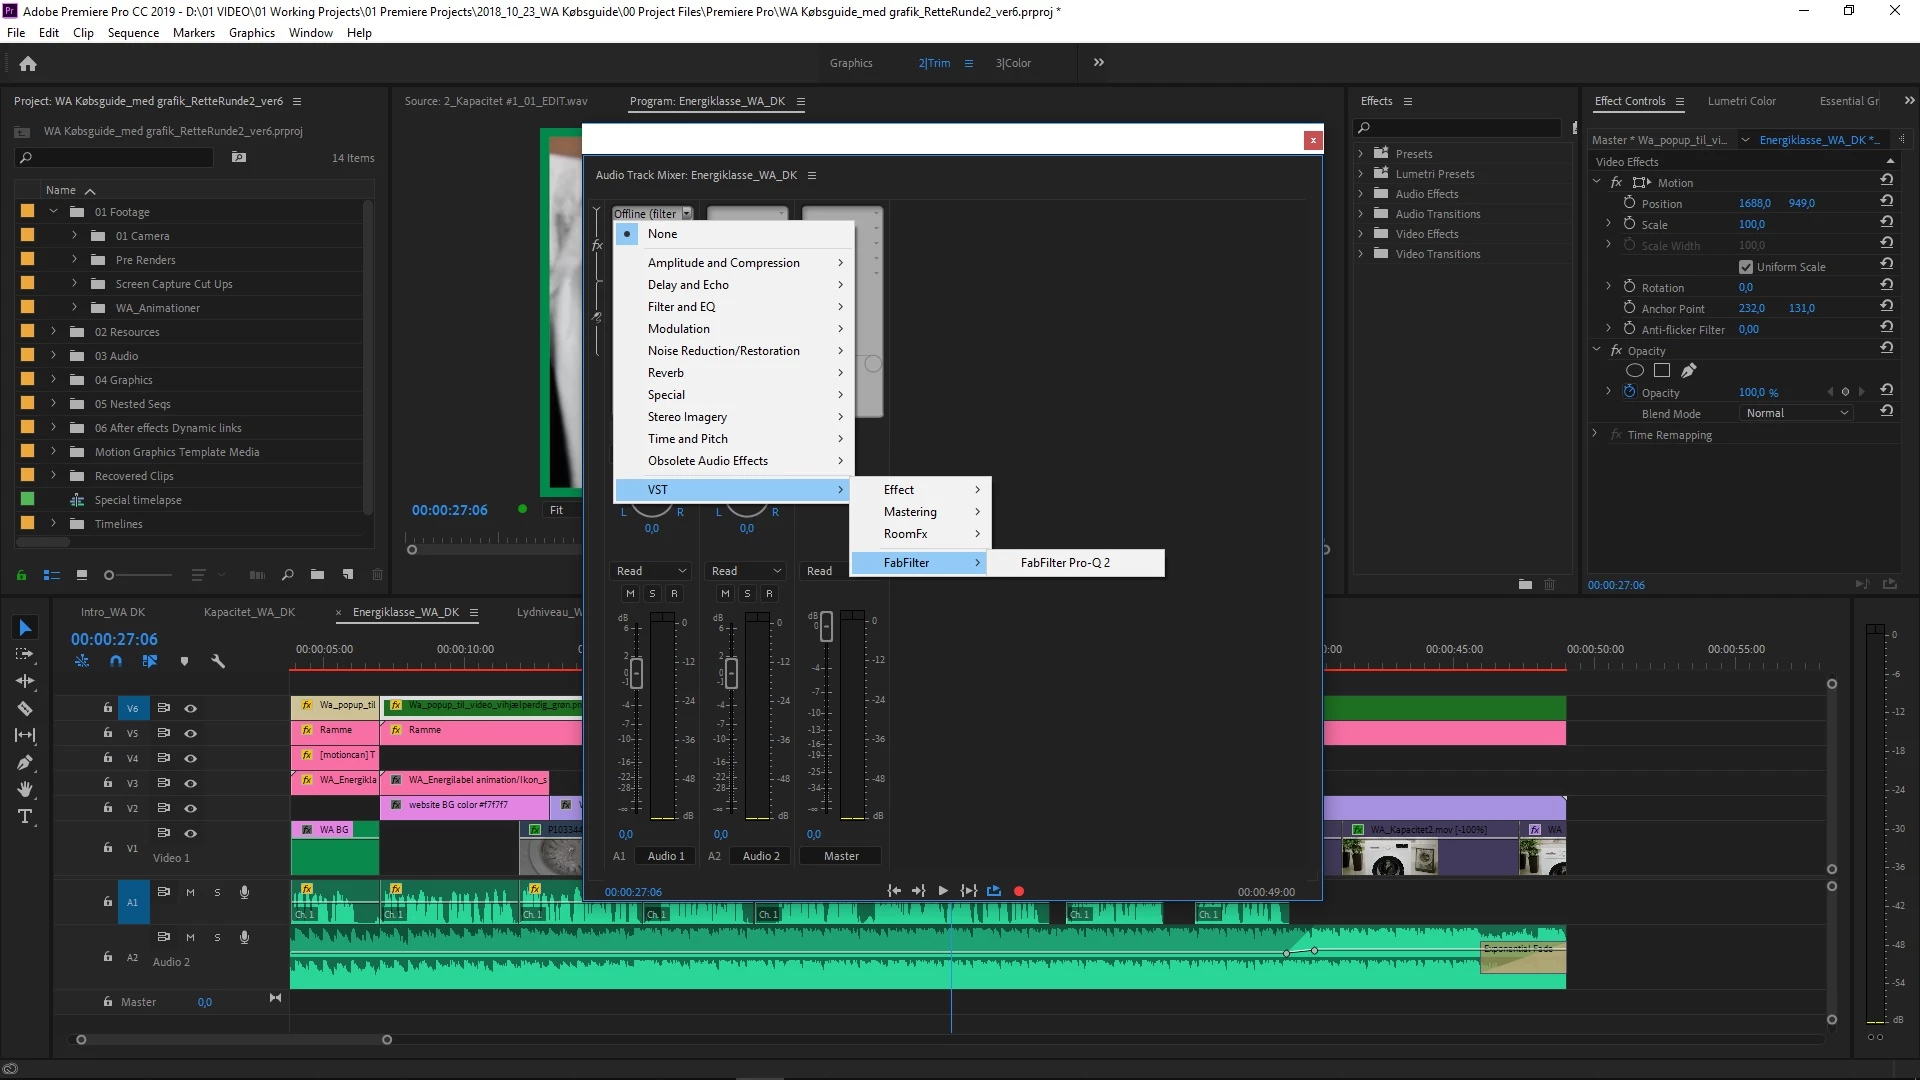The height and width of the screenshot is (1080, 1920).
Task: Toggle the Uniform Scale checkbox
Action: coord(1746,267)
